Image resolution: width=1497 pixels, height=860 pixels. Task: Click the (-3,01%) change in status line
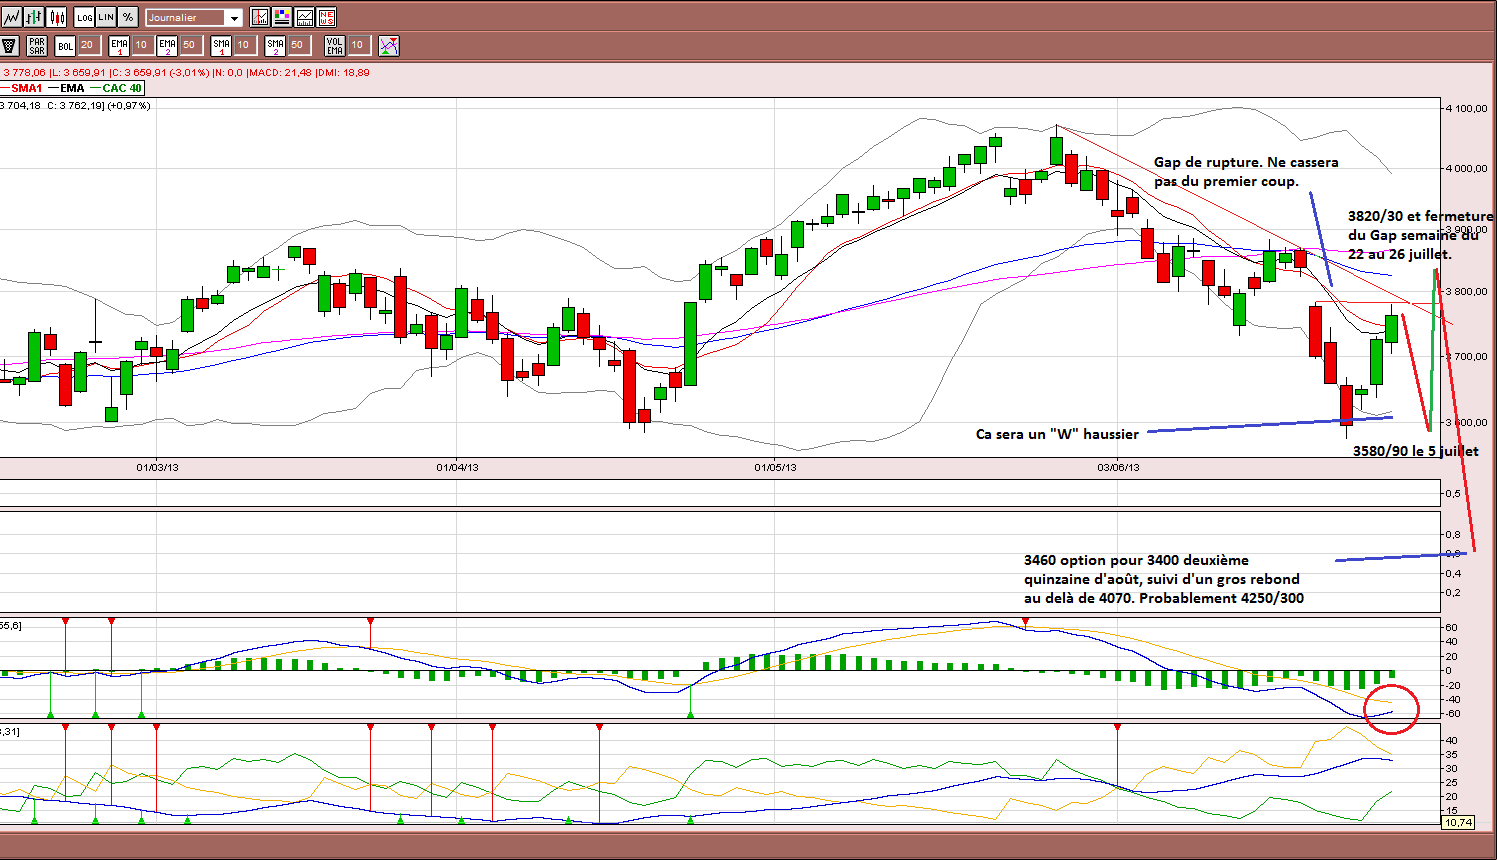click(189, 72)
